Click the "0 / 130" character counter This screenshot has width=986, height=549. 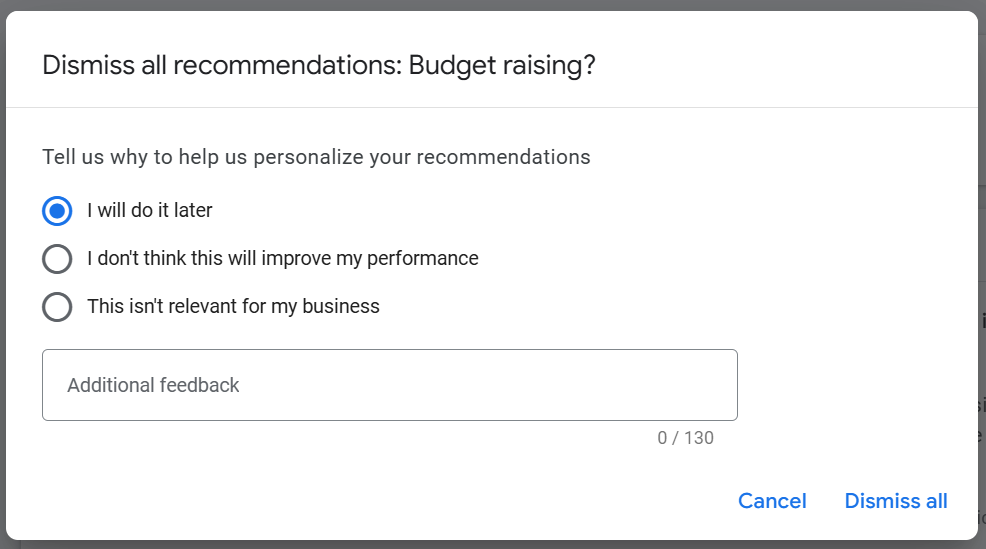[x=685, y=438]
